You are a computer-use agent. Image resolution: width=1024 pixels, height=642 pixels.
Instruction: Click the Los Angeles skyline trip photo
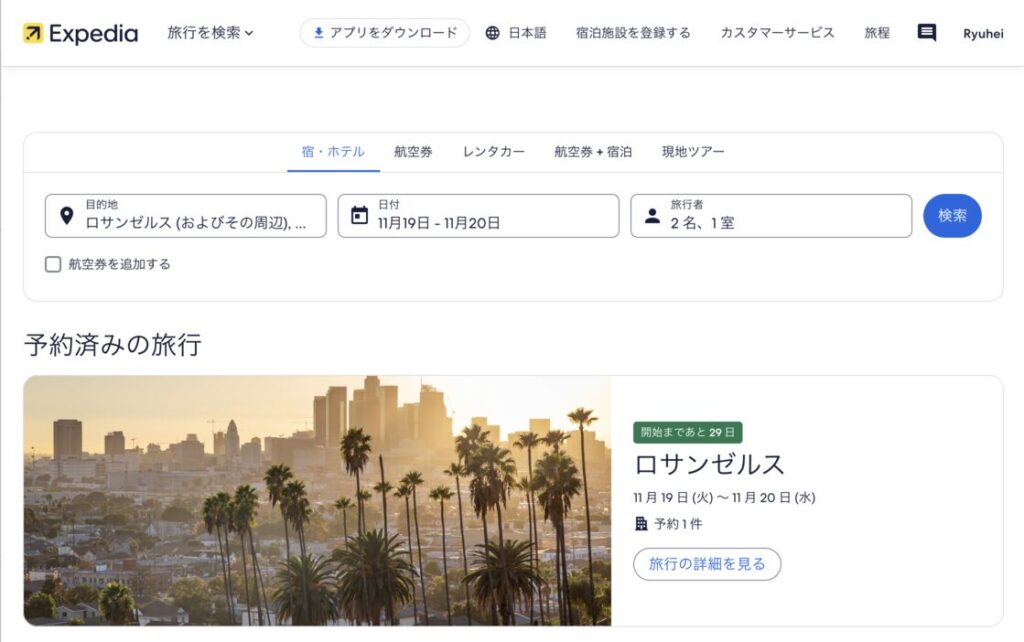click(317, 500)
